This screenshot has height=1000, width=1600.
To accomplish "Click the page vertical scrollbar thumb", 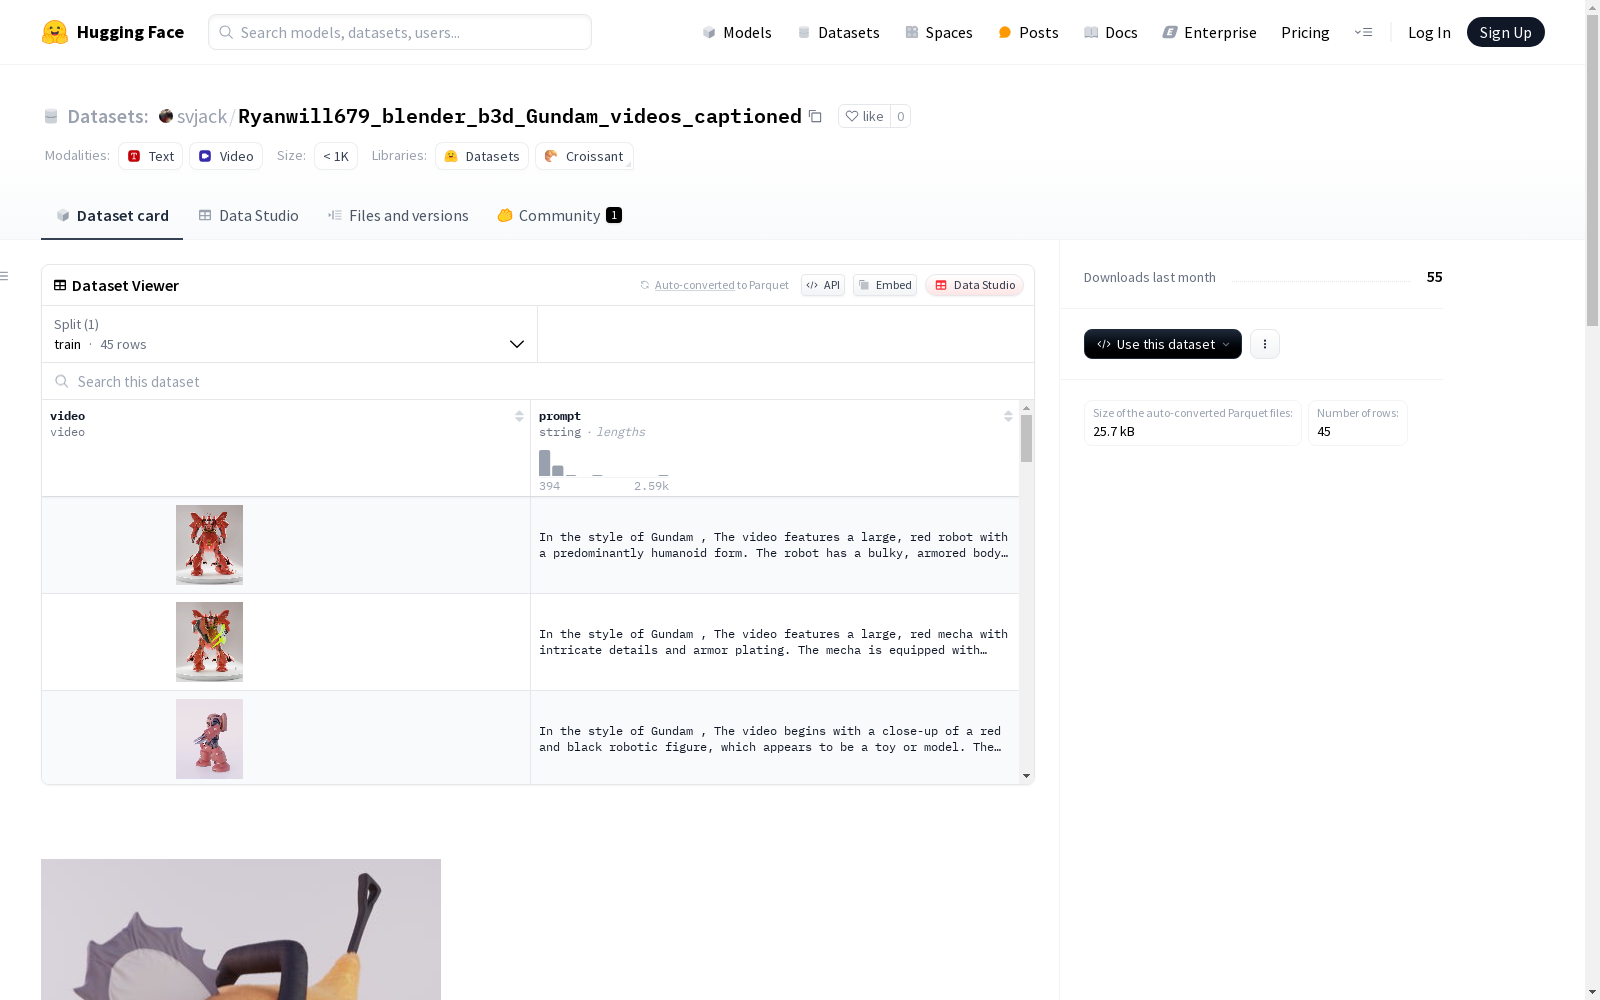I will pyautogui.click(x=1592, y=168).
